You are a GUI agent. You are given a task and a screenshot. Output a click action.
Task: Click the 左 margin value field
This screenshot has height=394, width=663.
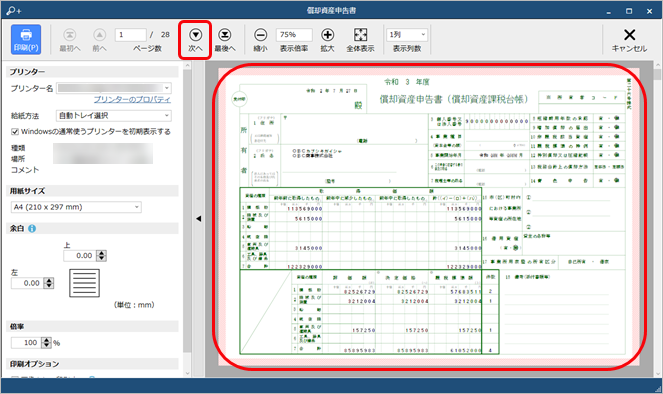tap(27, 283)
